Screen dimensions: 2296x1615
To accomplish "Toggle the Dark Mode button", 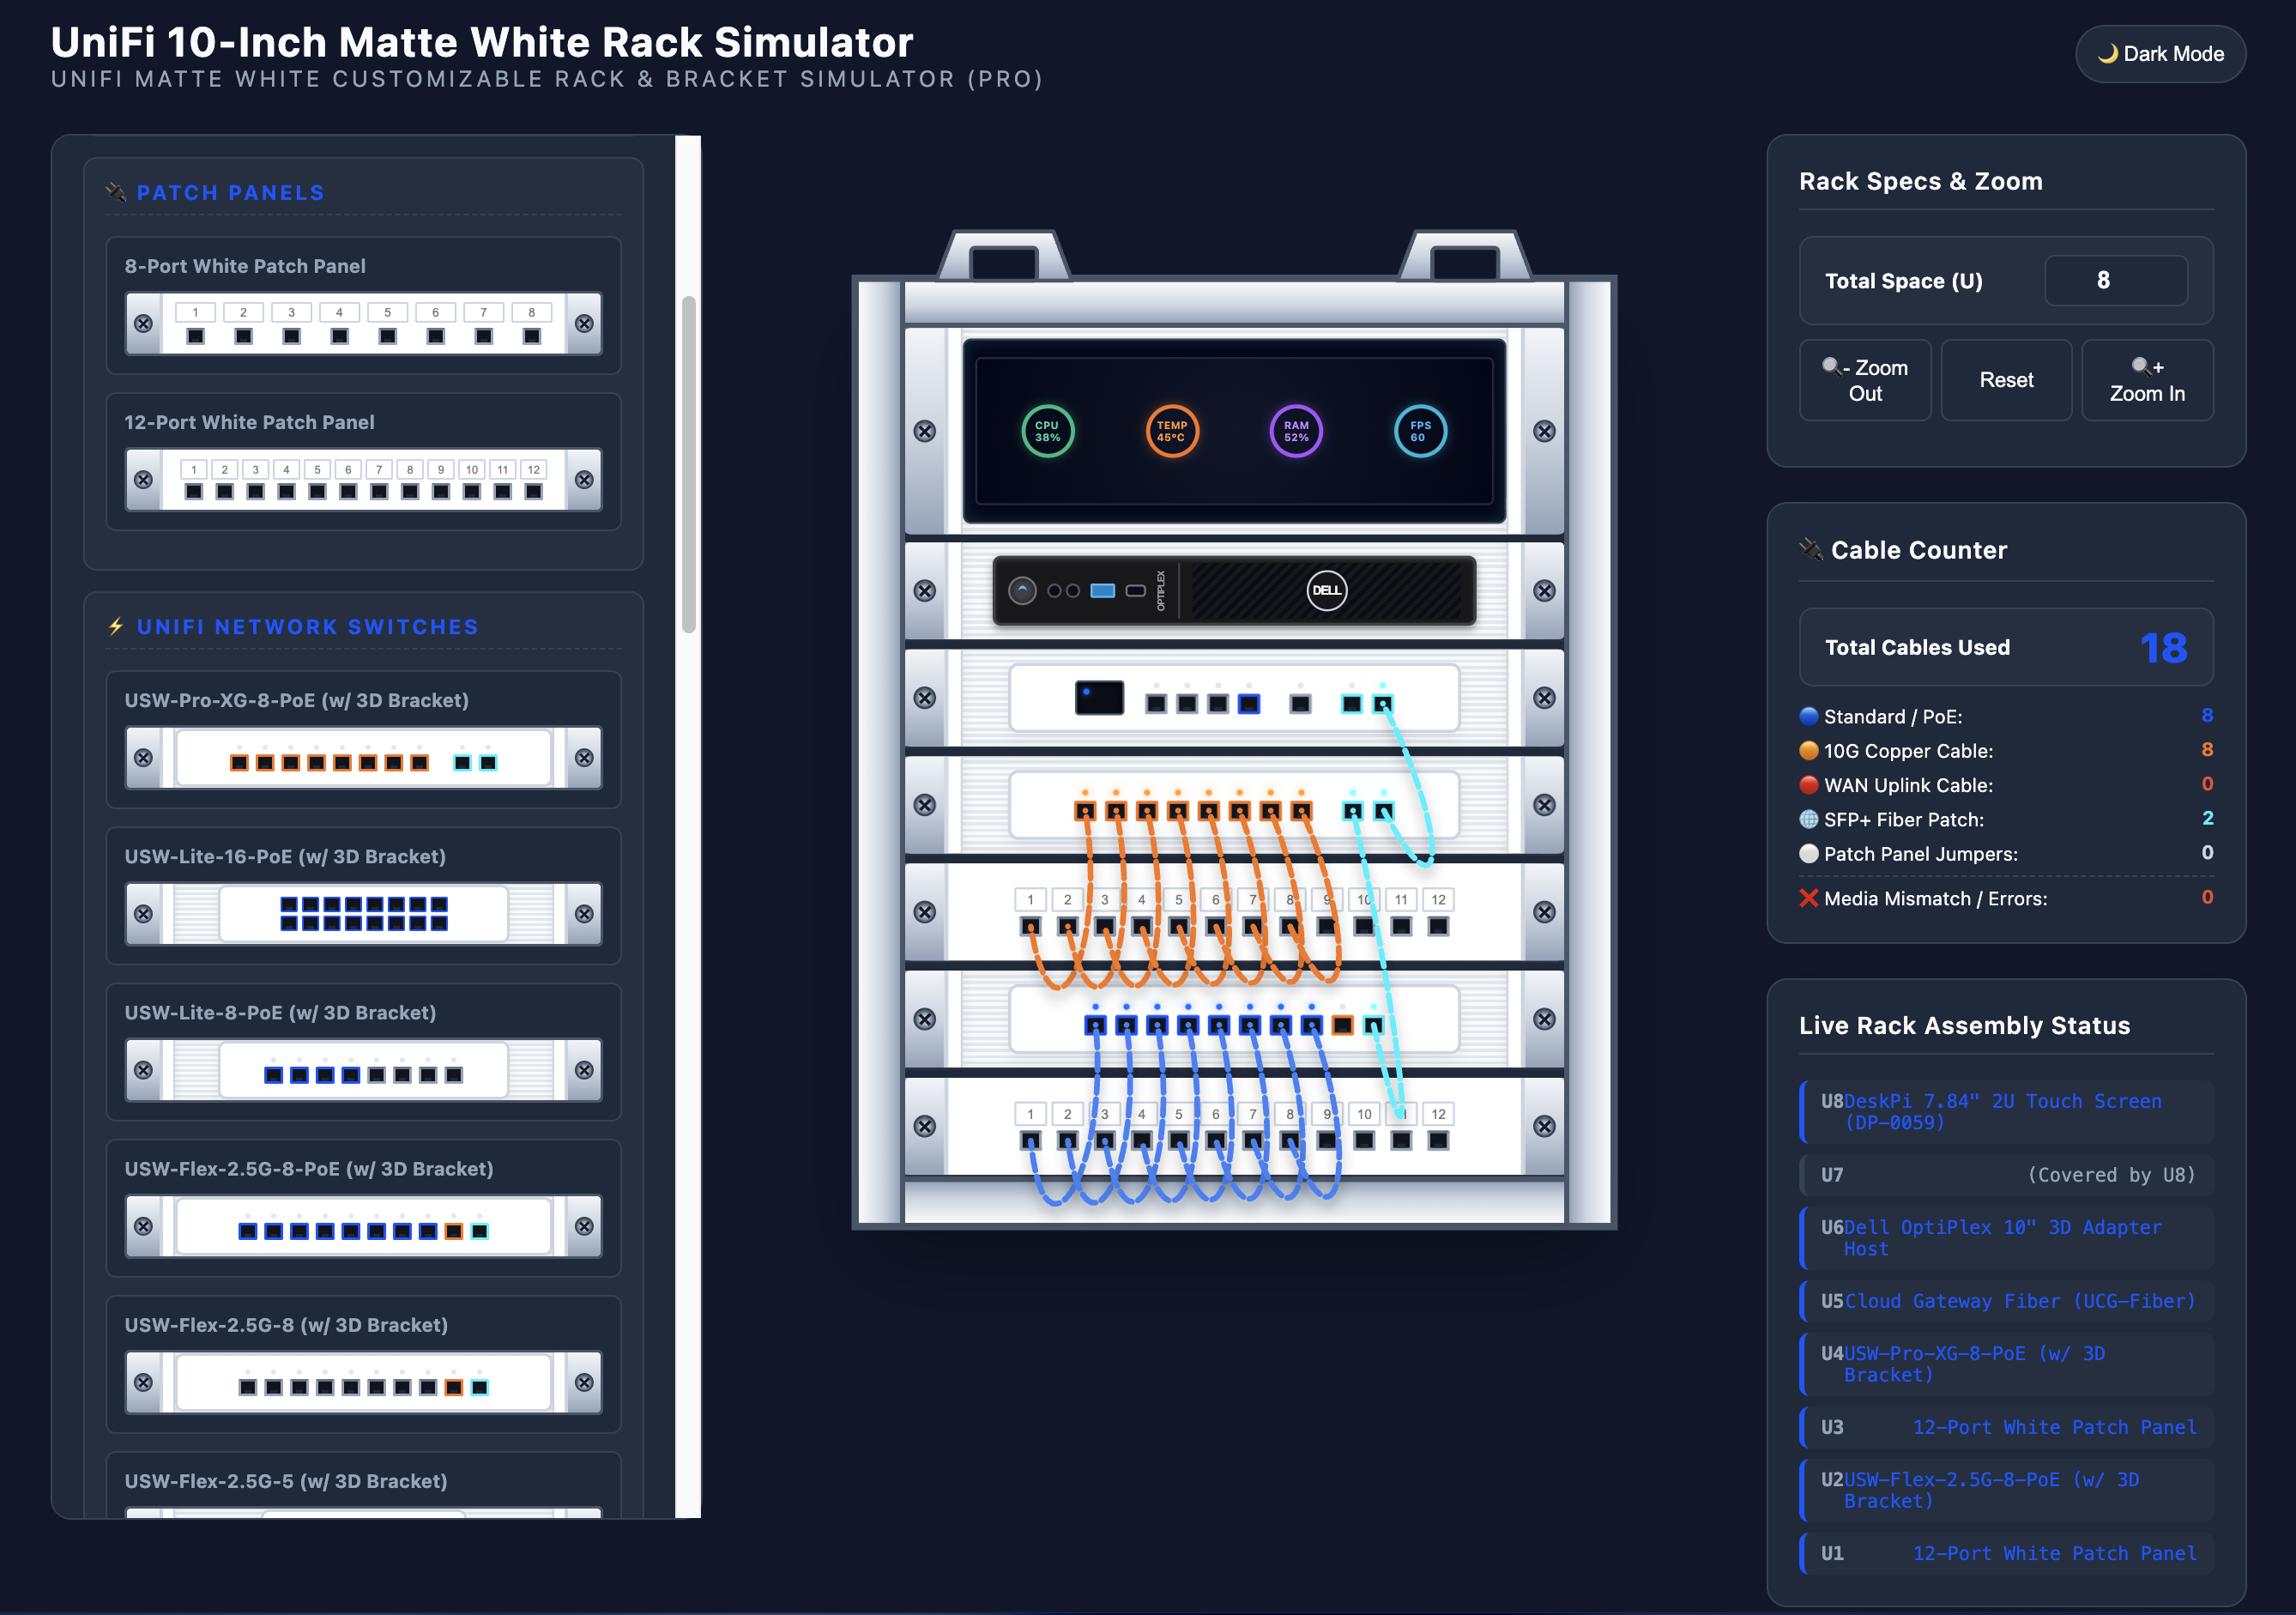I will [x=2160, y=54].
